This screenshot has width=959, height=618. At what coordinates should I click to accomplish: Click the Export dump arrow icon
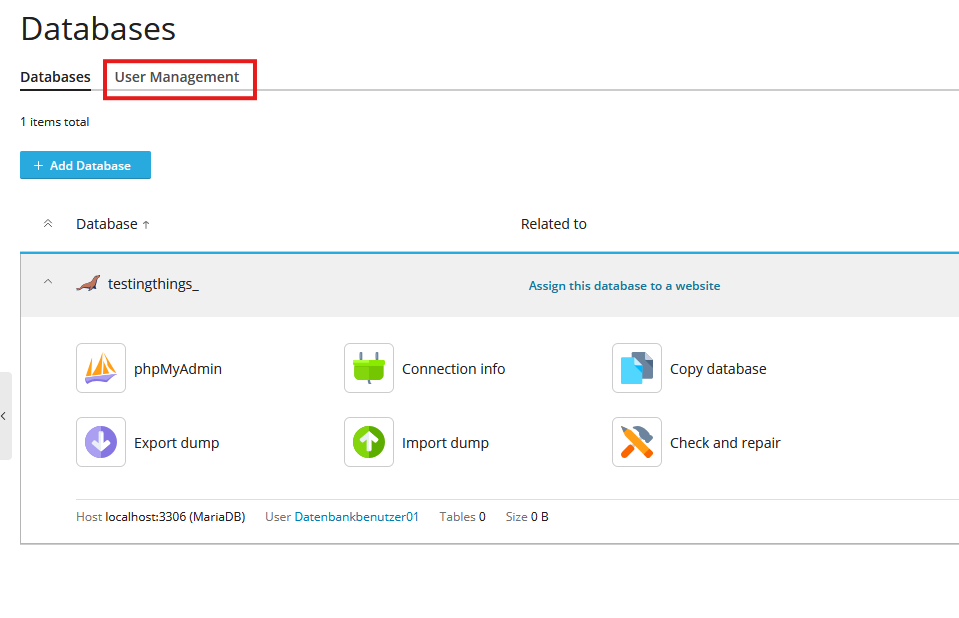tap(101, 442)
